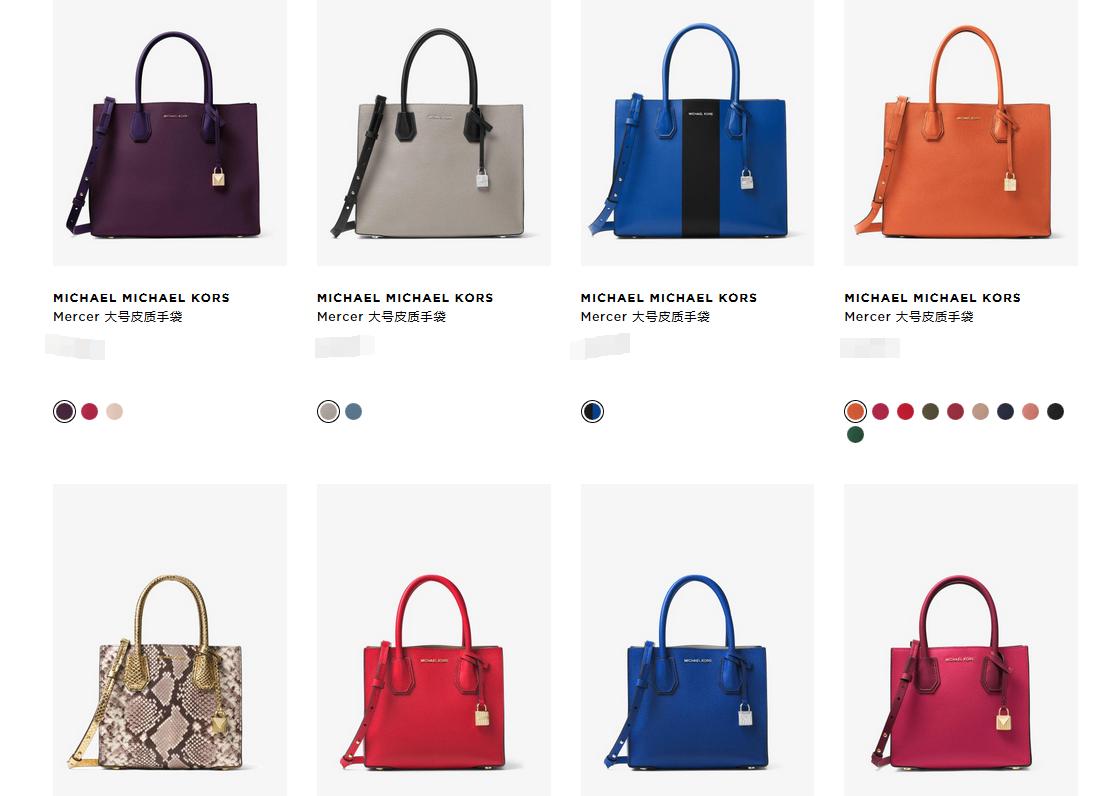1096x796 pixels.
Task: Open the orange Mercer tote product image
Action: point(960,133)
